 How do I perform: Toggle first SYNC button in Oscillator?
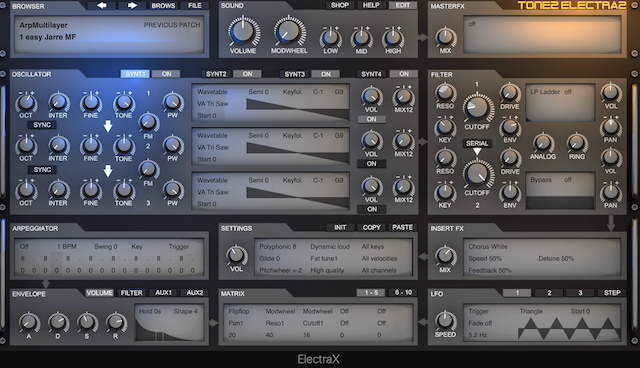(42, 125)
